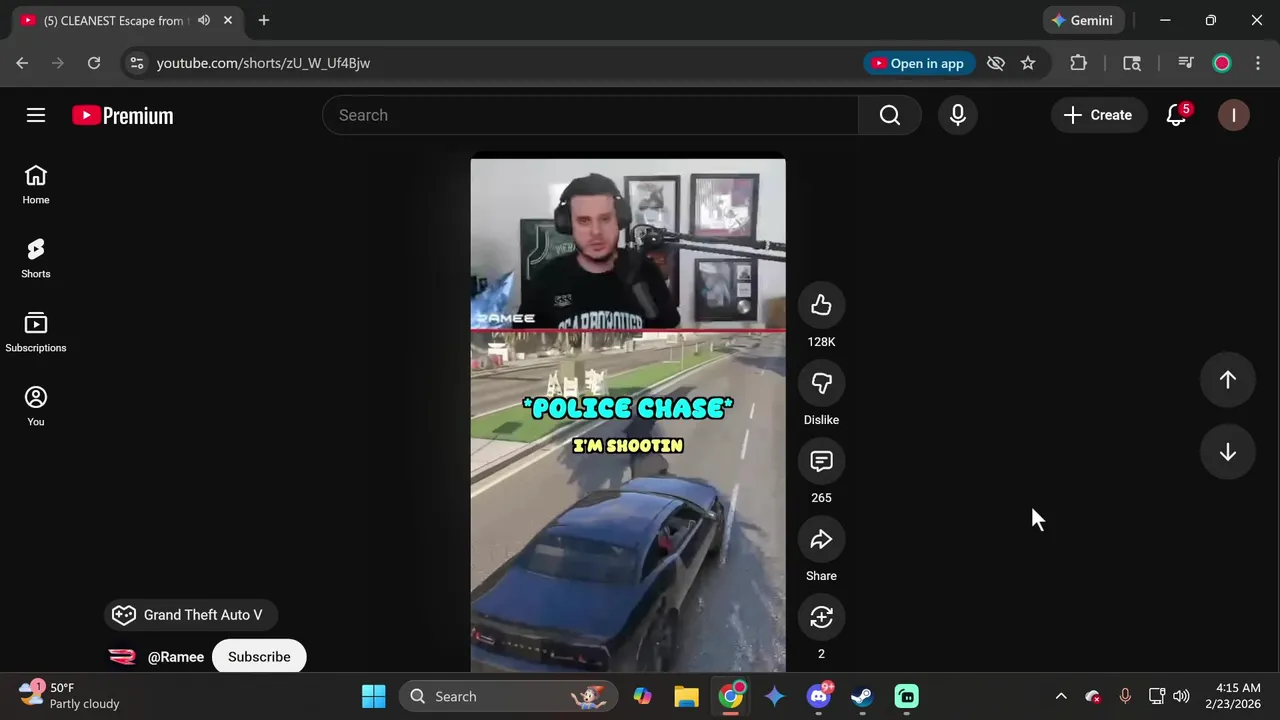Click the system tray microphone icon

[x=1125, y=696]
